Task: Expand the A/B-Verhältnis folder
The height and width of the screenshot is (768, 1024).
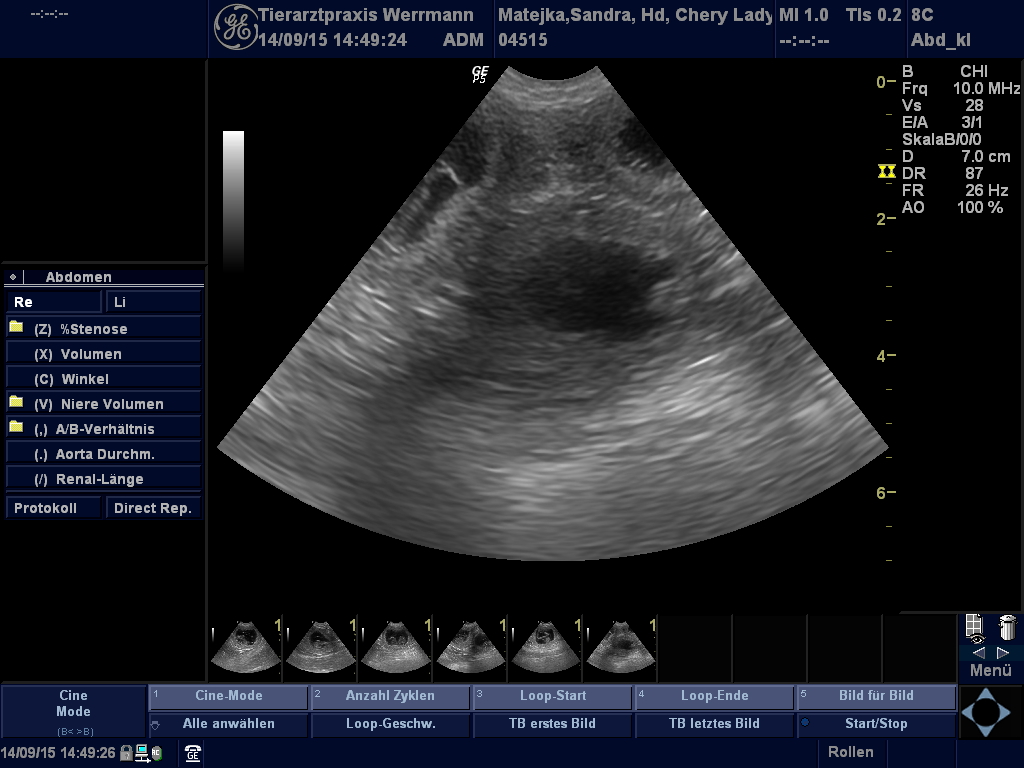Action: click(16, 428)
